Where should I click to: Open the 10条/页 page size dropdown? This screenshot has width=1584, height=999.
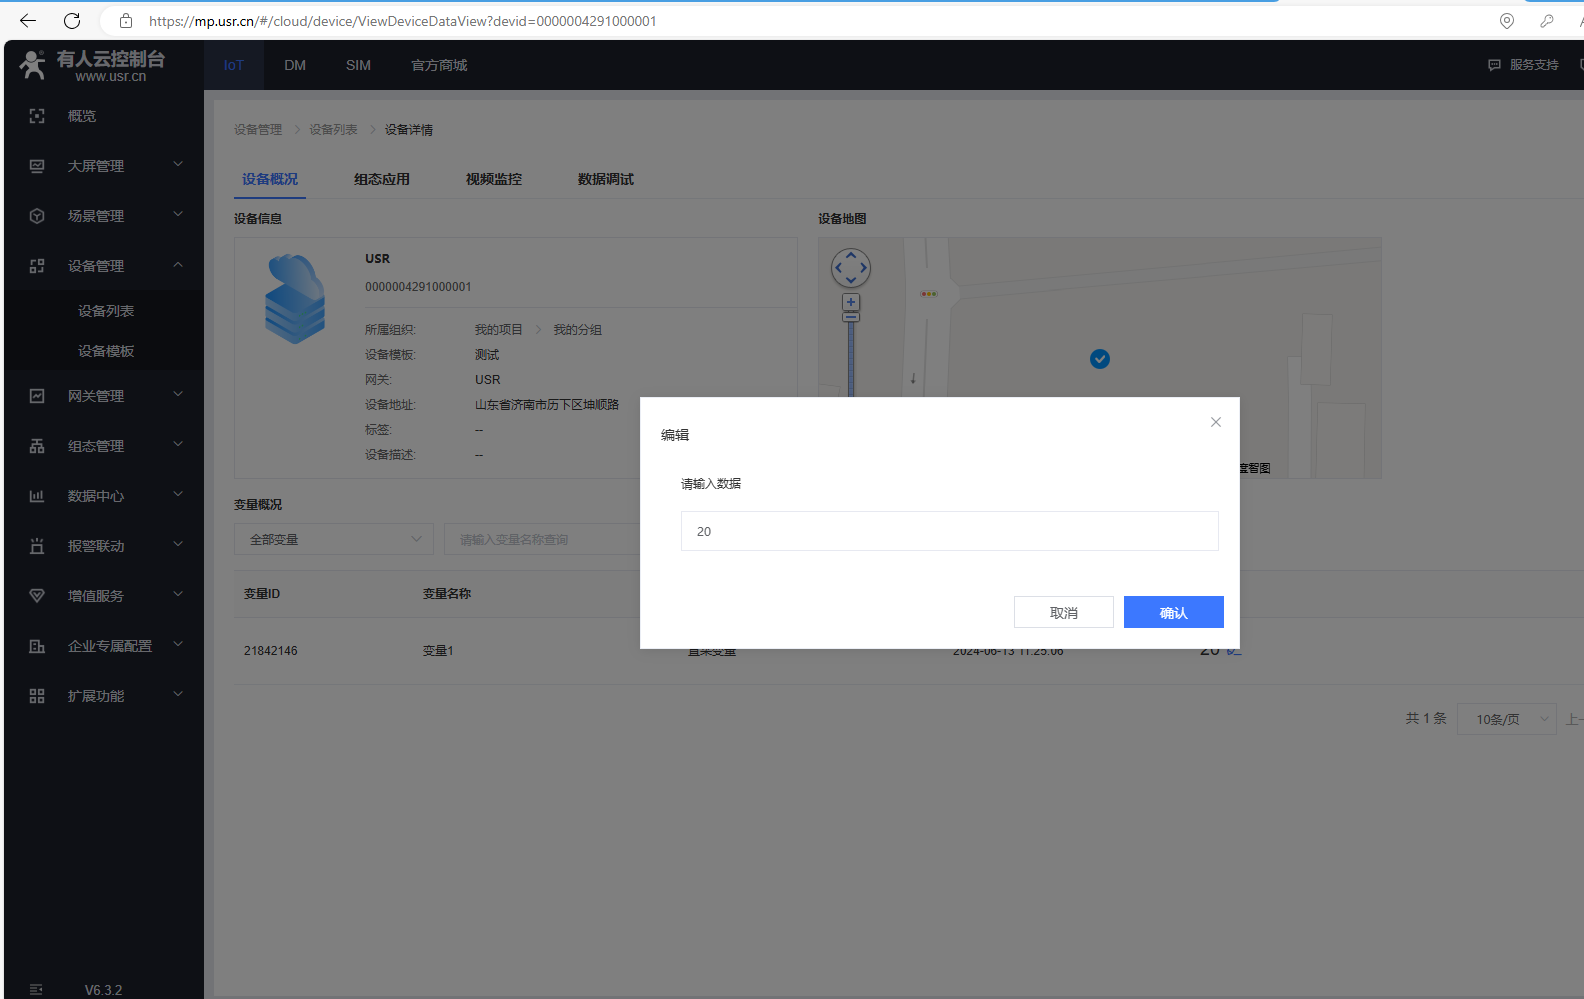(1506, 719)
